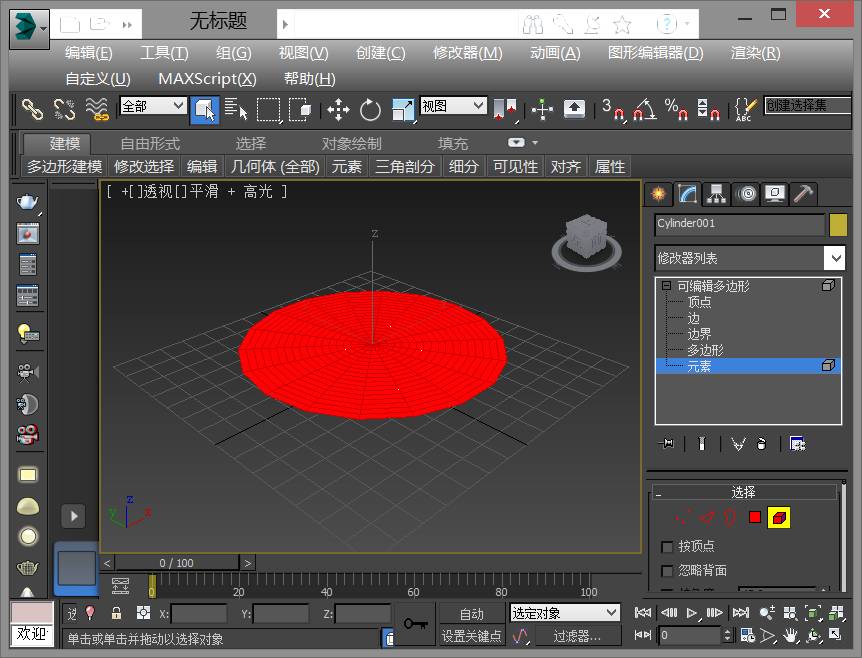
Task: Click the Cylinder001 object color swatch
Action: (x=838, y=224)
